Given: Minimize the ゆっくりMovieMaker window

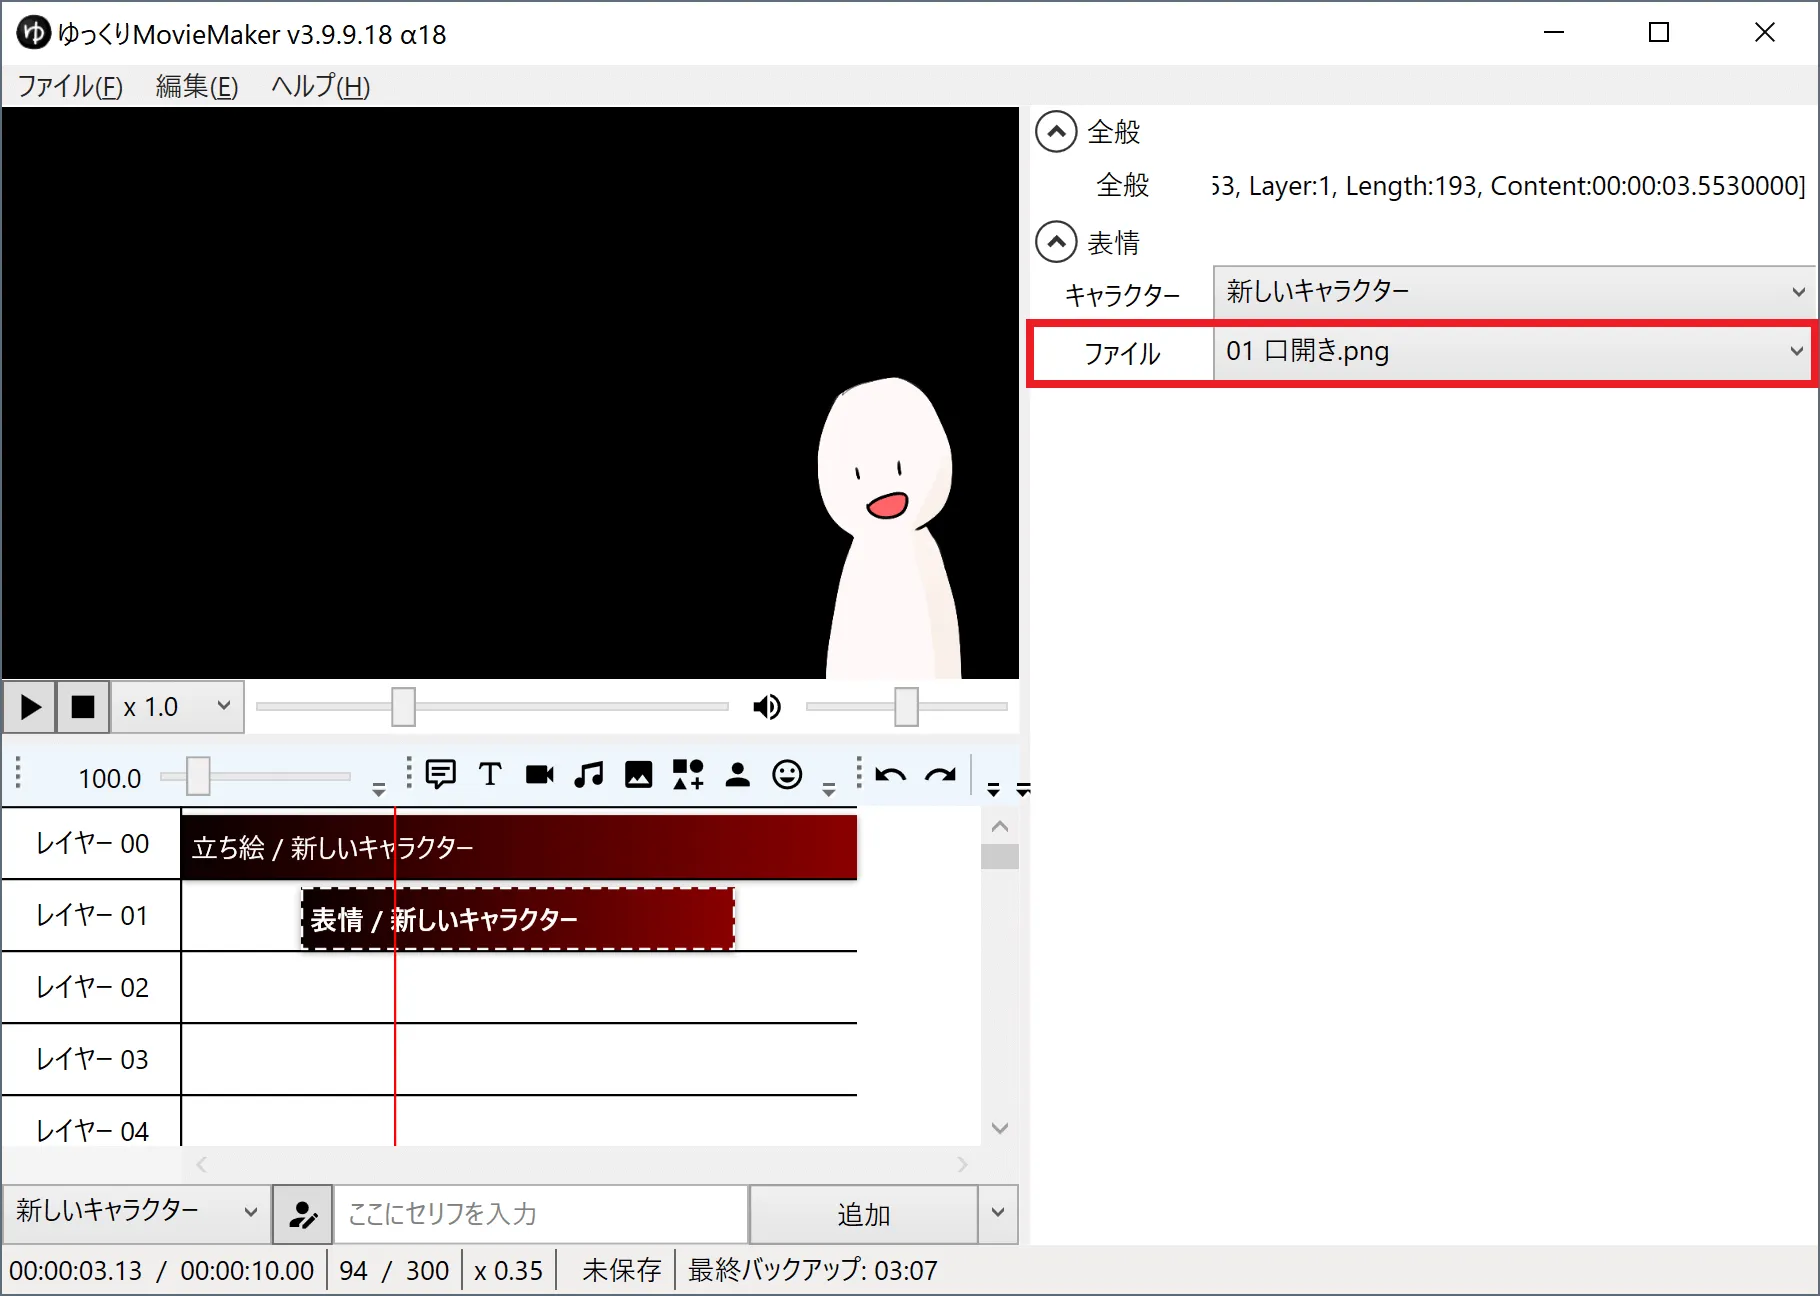Looking at the screenshot, I should click(1554, 33).
